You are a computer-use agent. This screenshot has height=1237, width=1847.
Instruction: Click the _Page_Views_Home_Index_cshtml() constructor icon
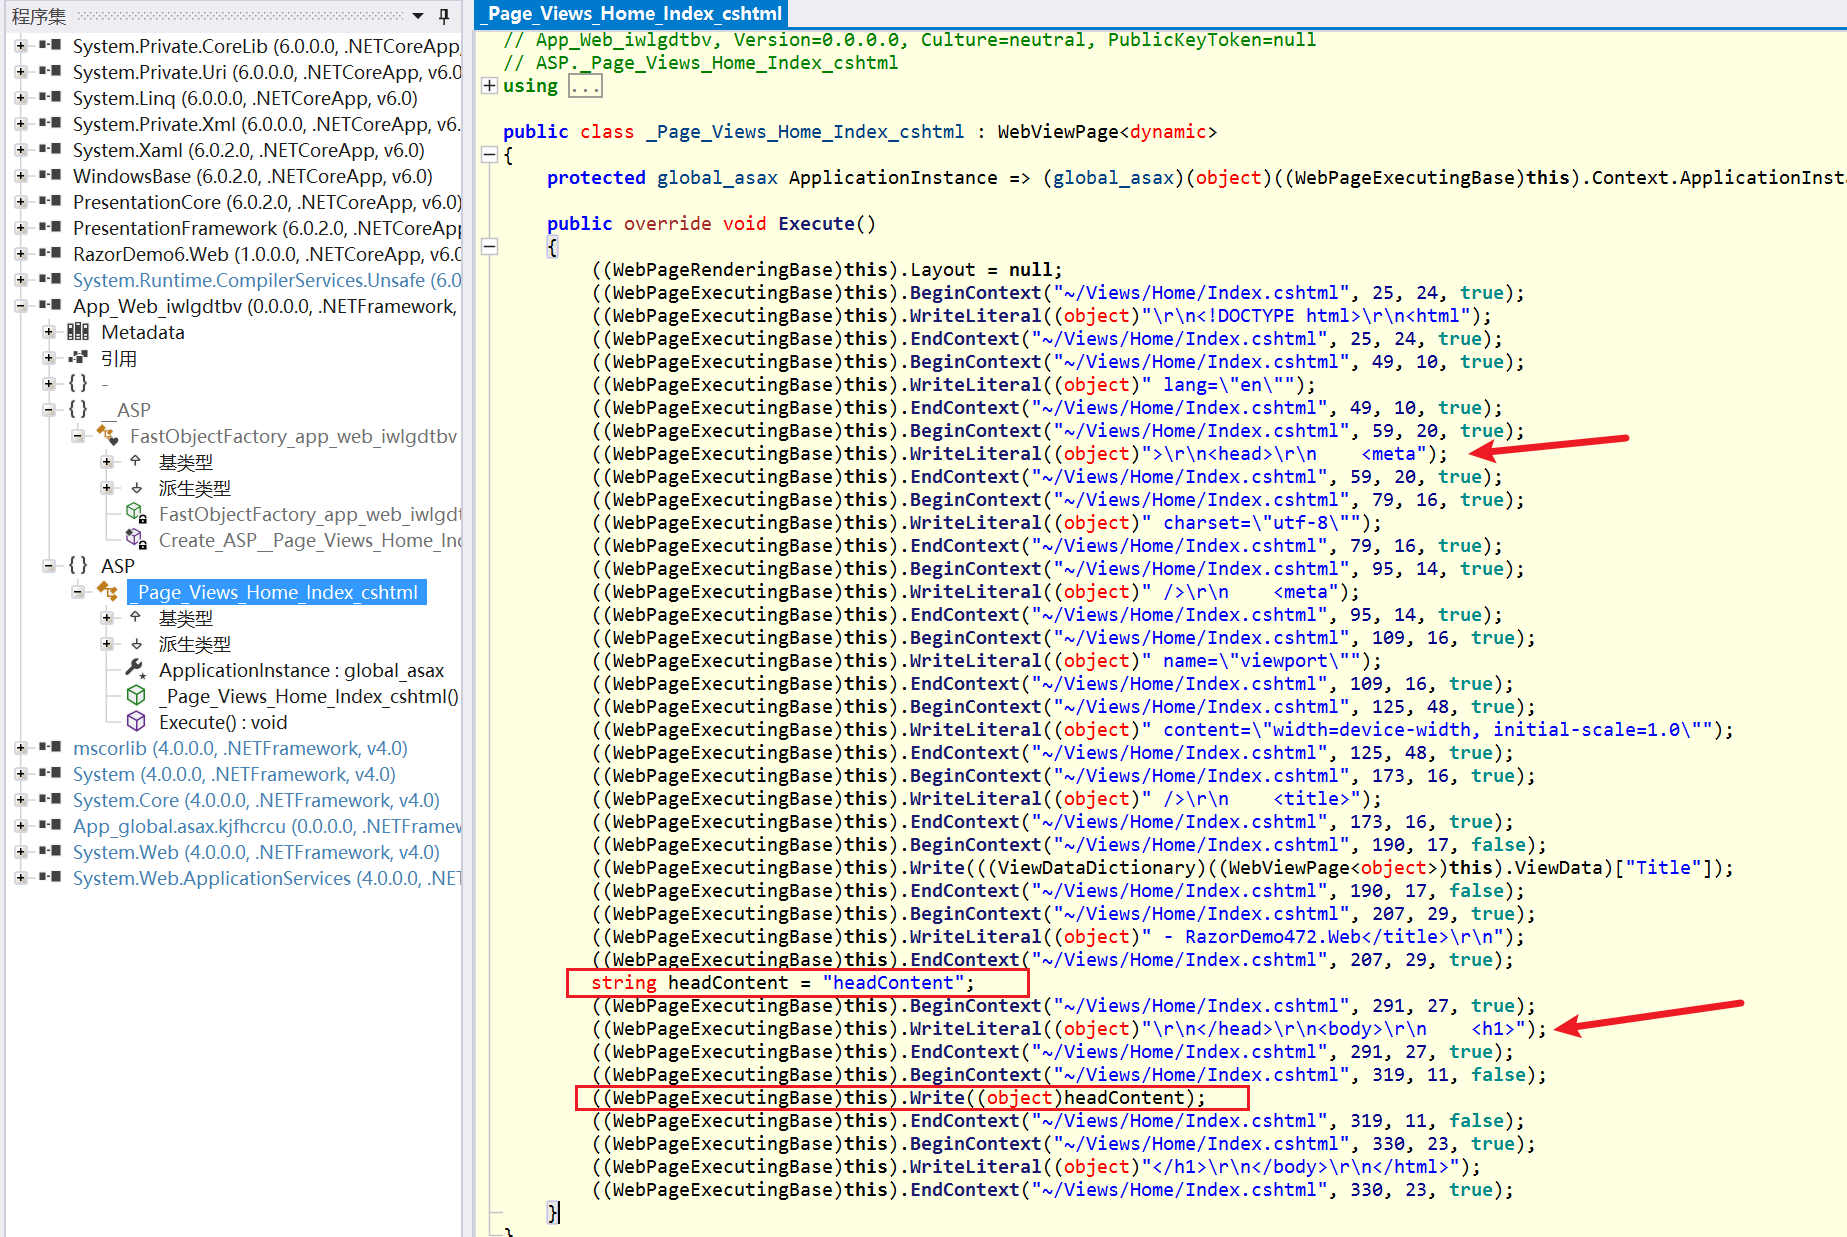click(136, 696)
